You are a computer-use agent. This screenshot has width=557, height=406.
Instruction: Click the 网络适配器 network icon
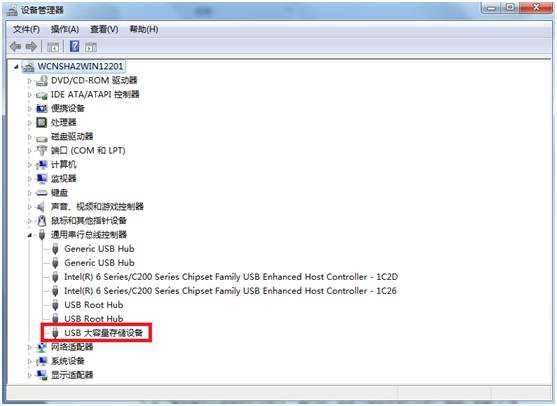[42, 347]
